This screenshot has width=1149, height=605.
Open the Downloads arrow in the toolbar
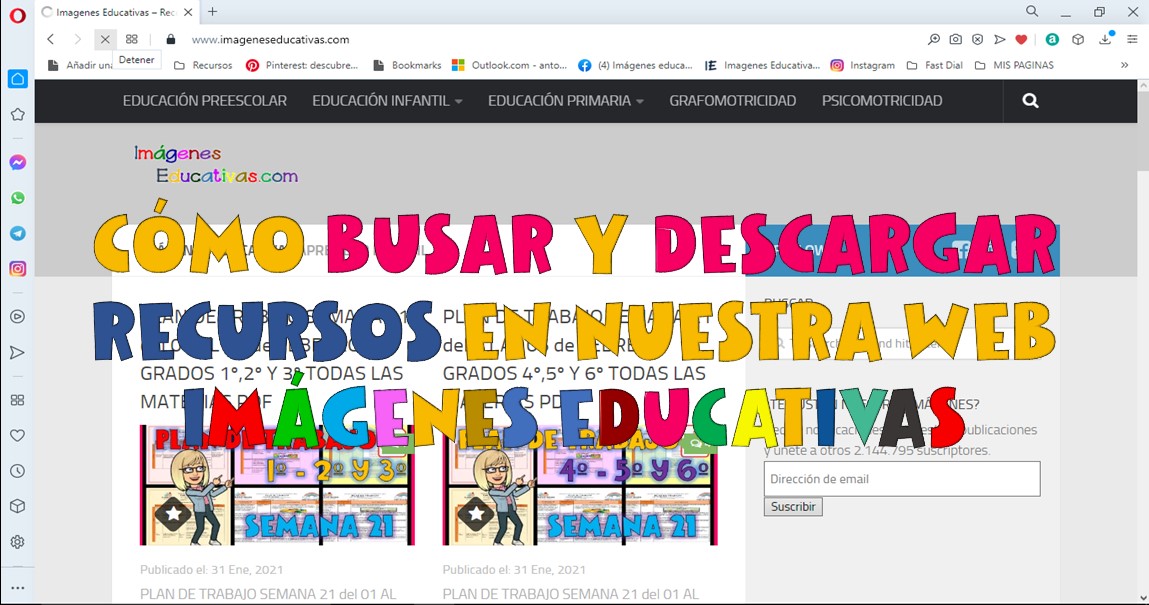[1106, 40]
